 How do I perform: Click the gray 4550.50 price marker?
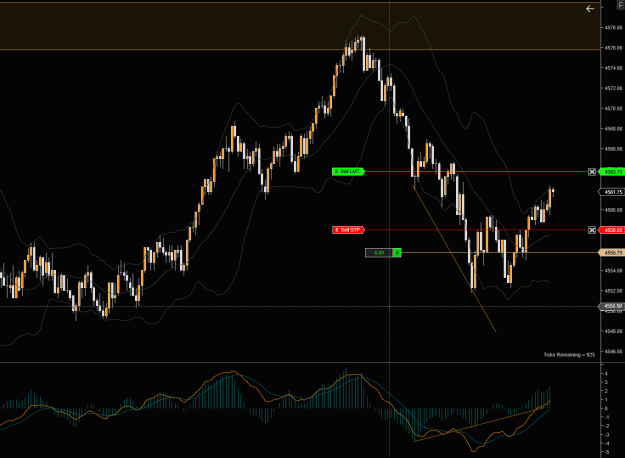612,306
